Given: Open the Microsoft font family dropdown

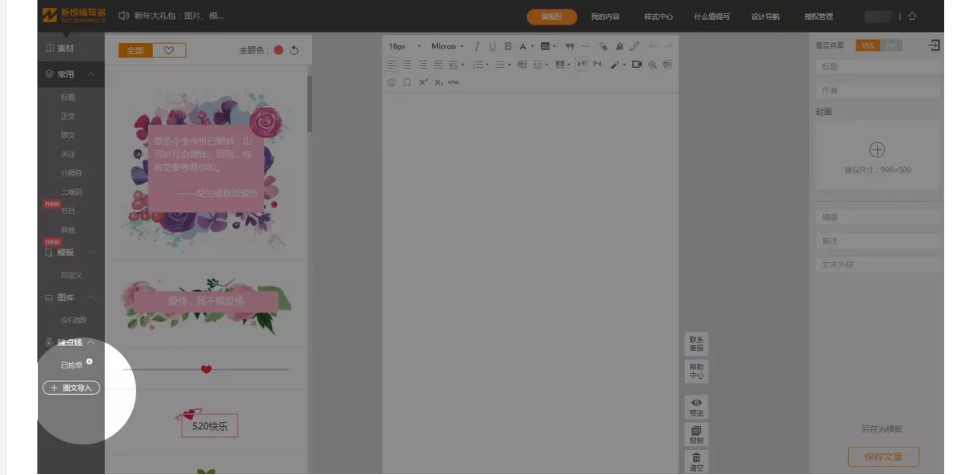Looking at the screenshot, I should coord(446,47).
